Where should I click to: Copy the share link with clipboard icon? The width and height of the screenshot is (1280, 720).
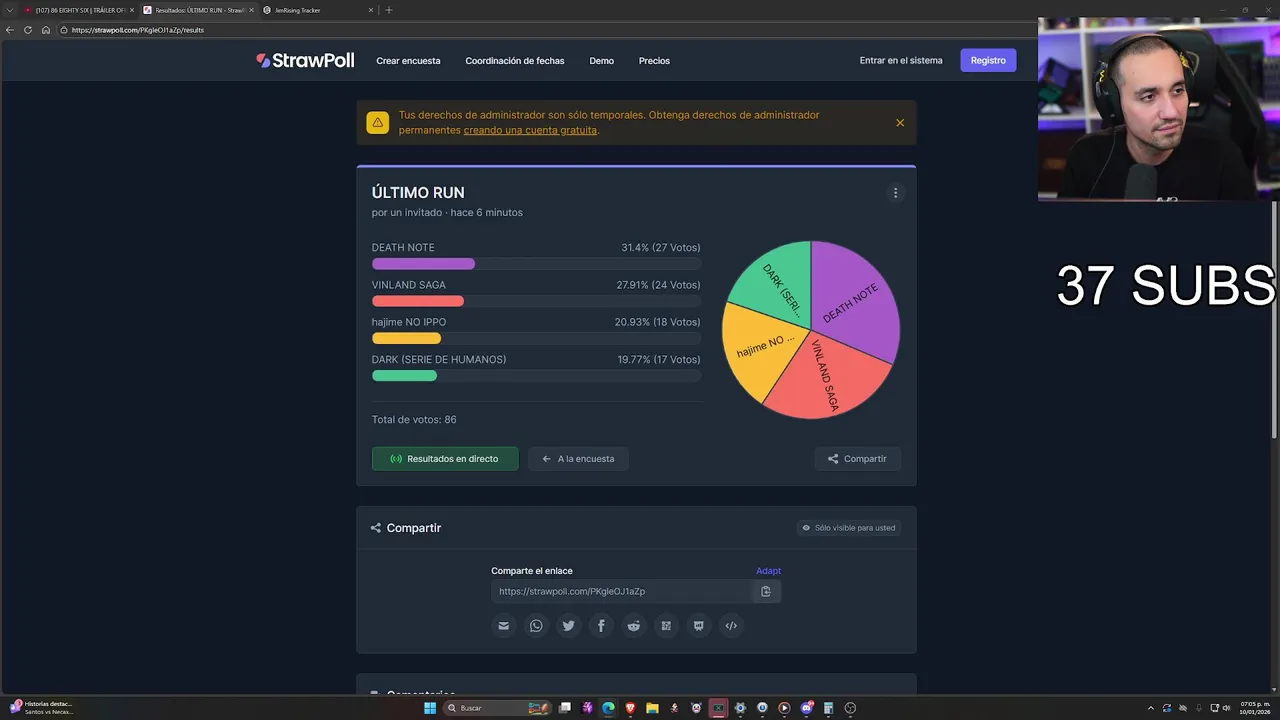766,591
